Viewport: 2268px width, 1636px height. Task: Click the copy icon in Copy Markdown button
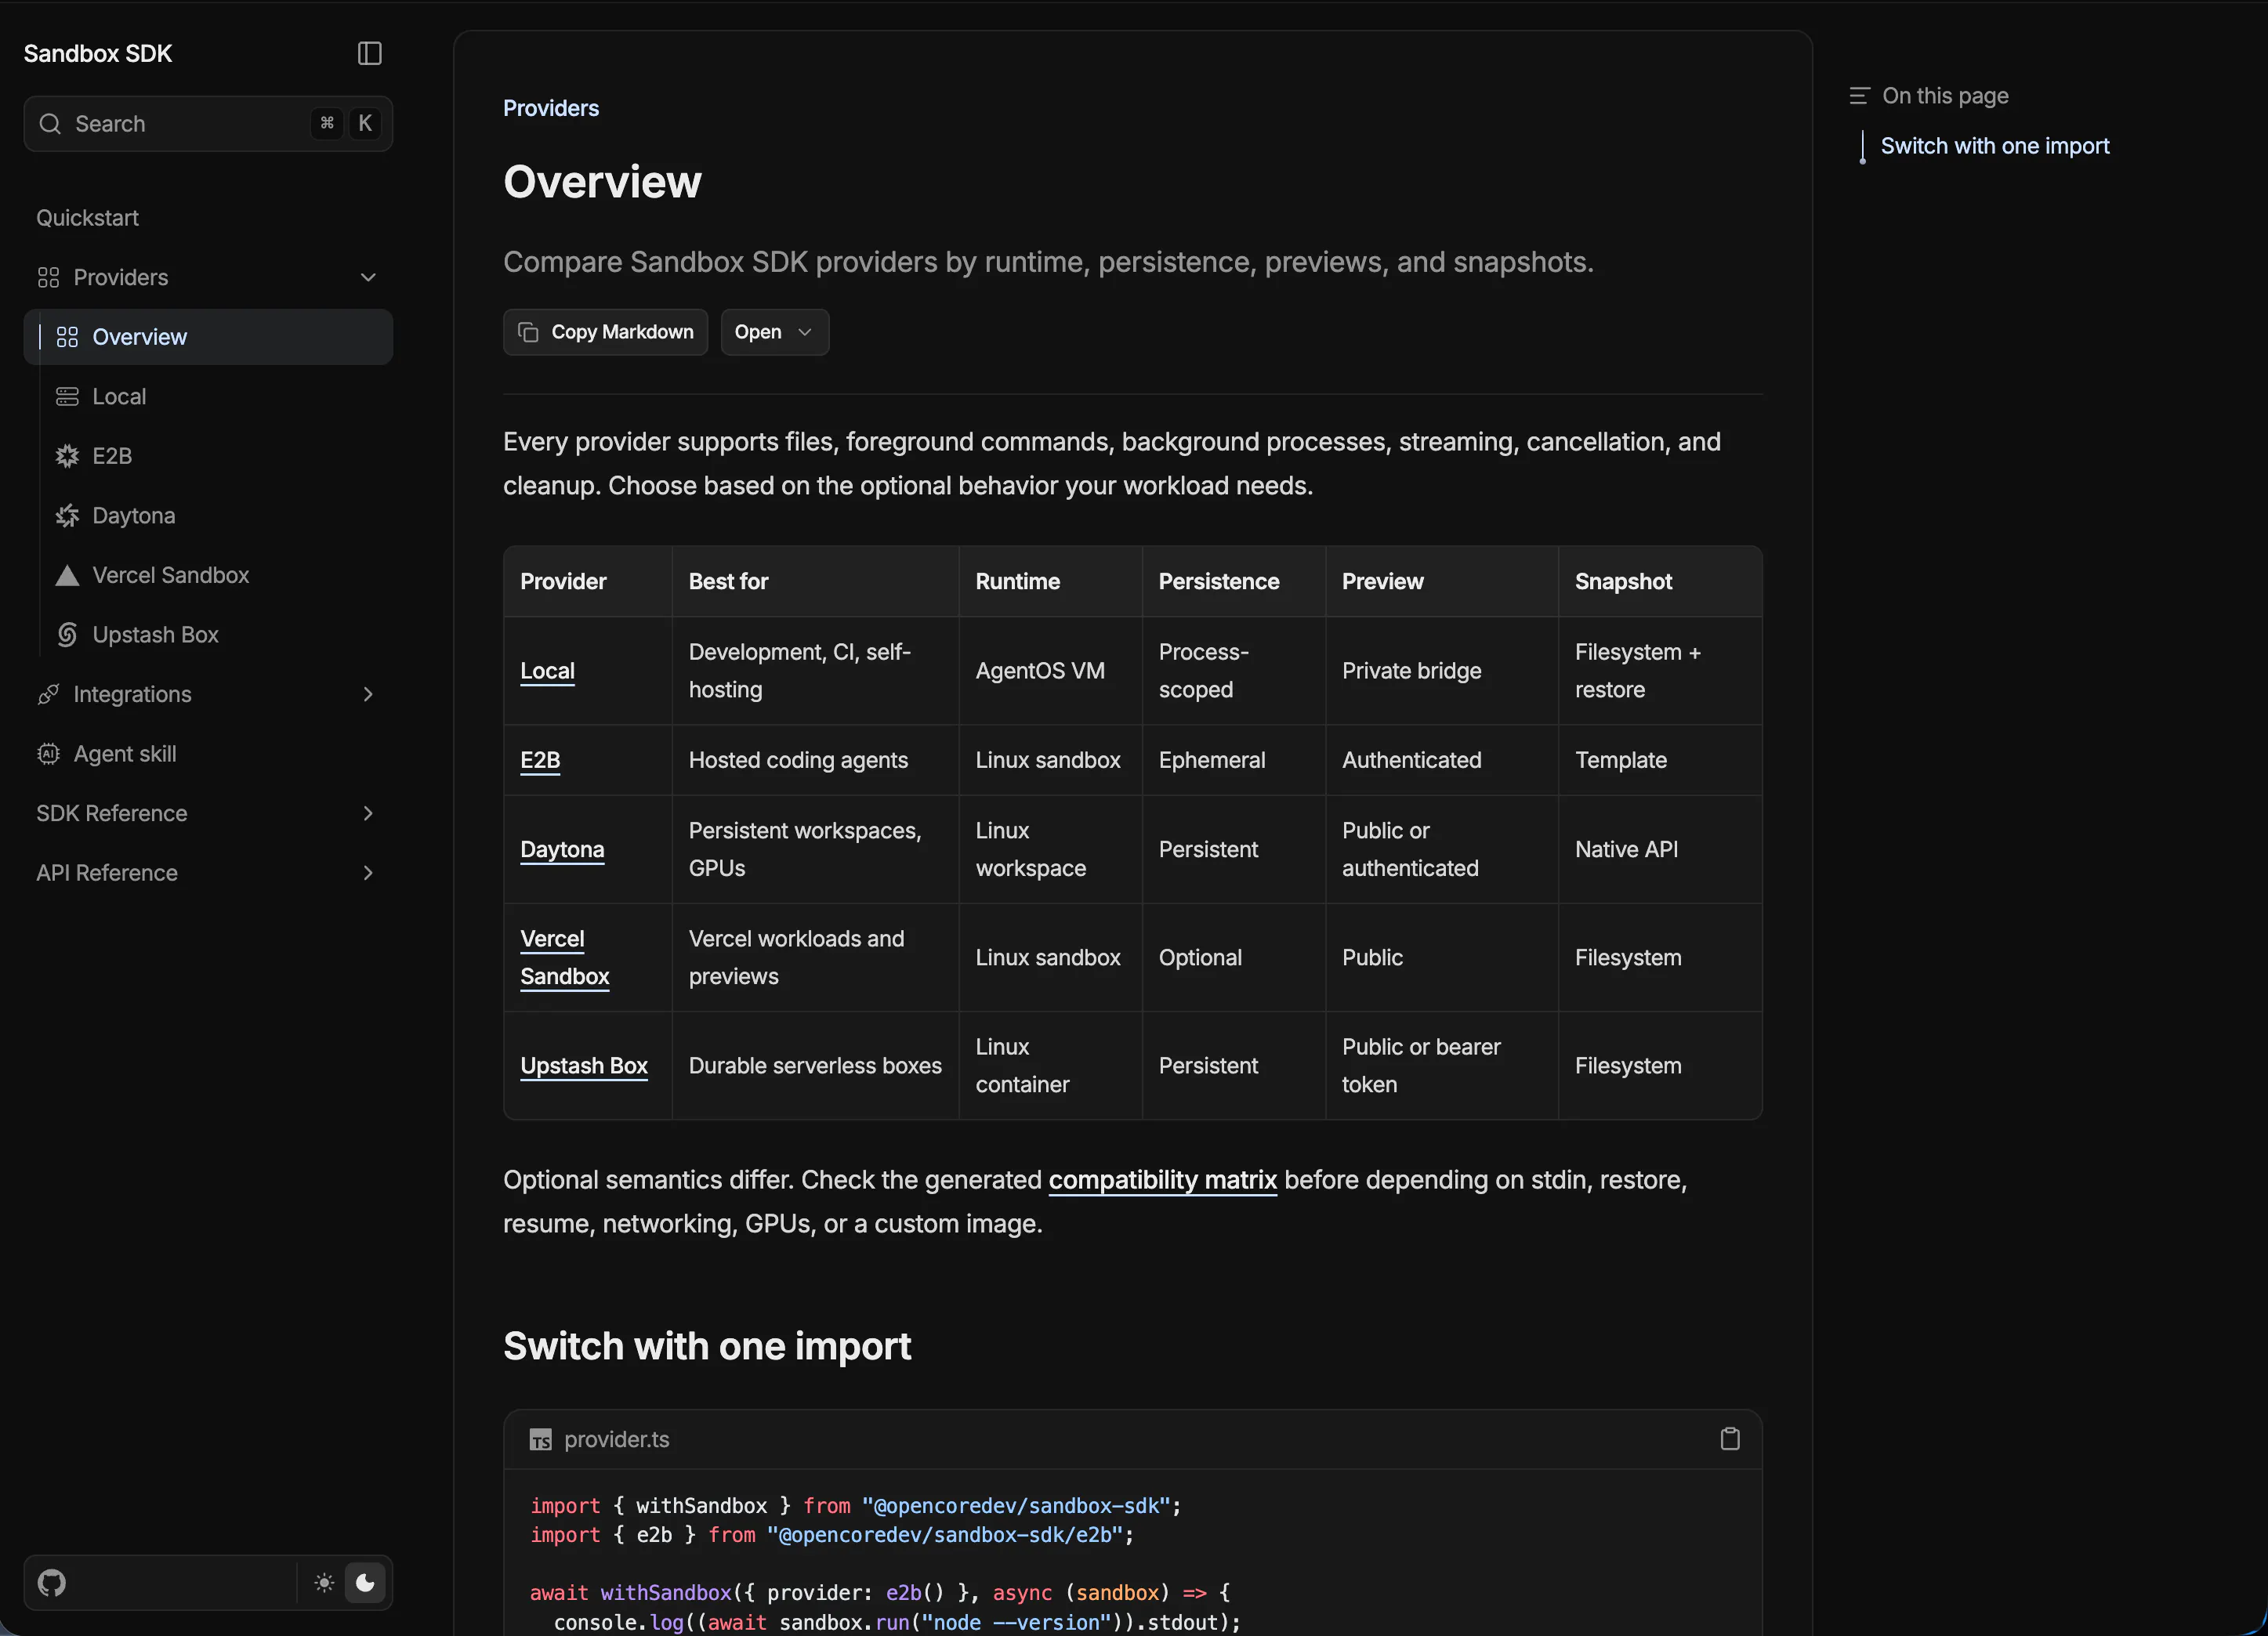coord(528,332)
